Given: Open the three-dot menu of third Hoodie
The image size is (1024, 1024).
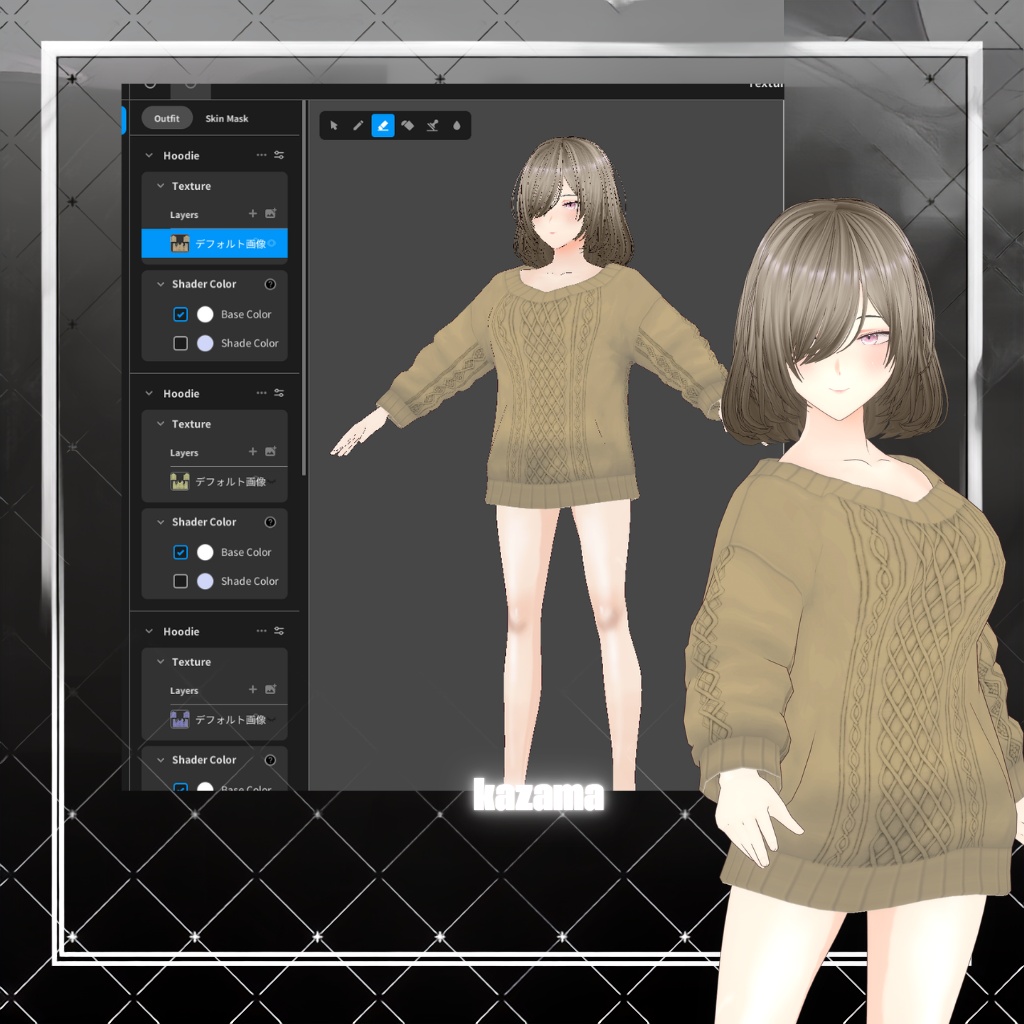Looking at the screenshot, I should pos(261,631).
